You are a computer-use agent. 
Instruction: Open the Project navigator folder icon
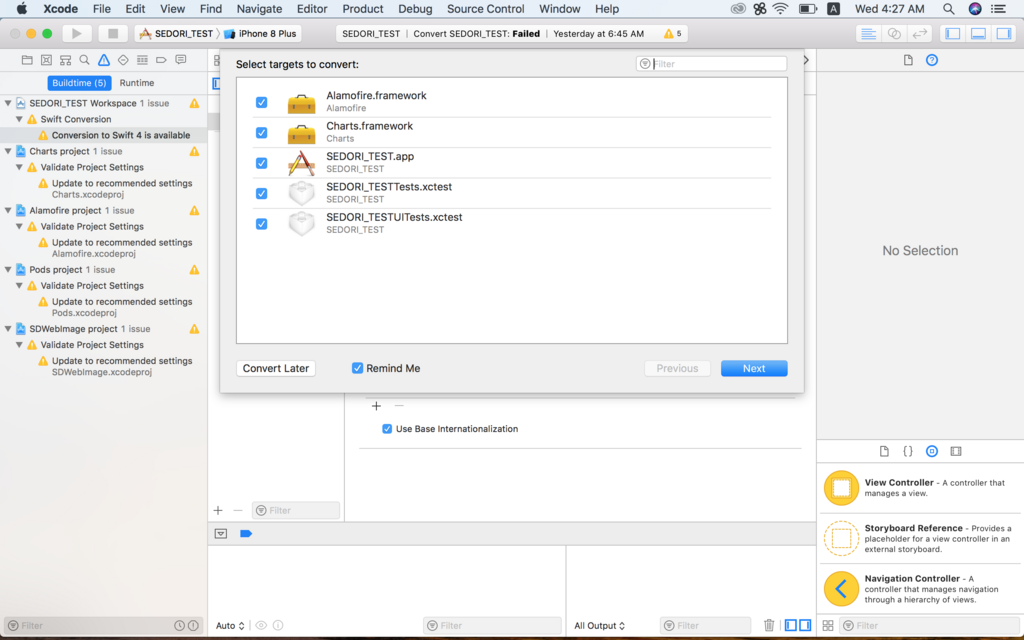(x=27, y=60)
